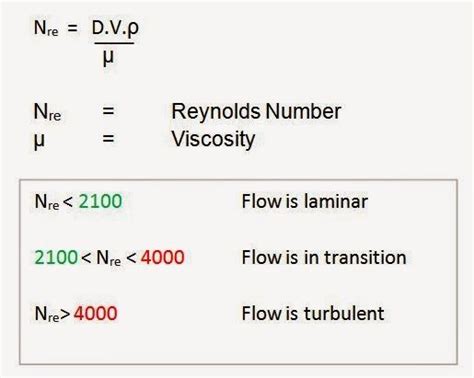
Task: Select the D.V.ρ numerator of the formula
Action: 115,28
